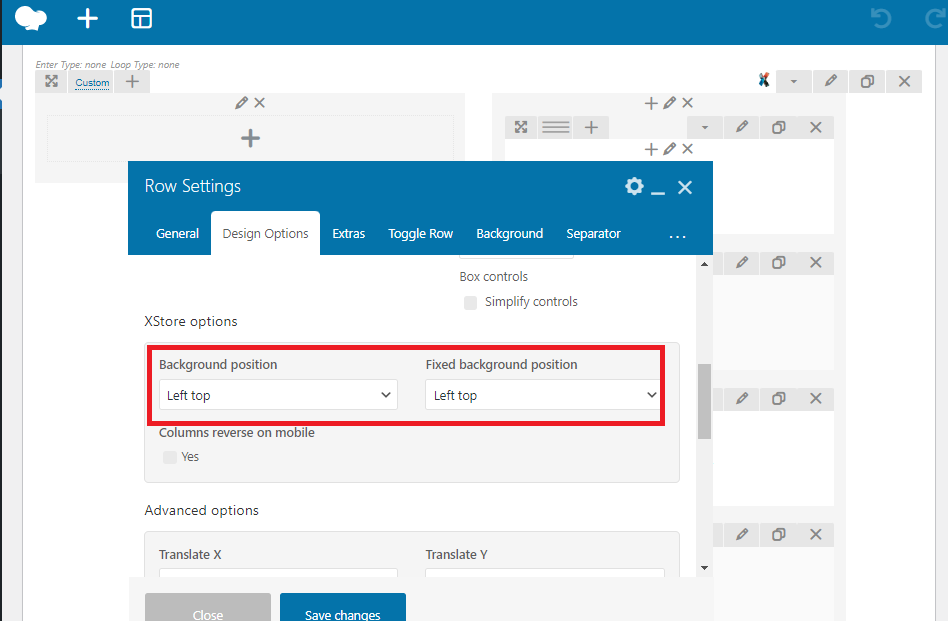Switch to the Background tab

[510, 233]
